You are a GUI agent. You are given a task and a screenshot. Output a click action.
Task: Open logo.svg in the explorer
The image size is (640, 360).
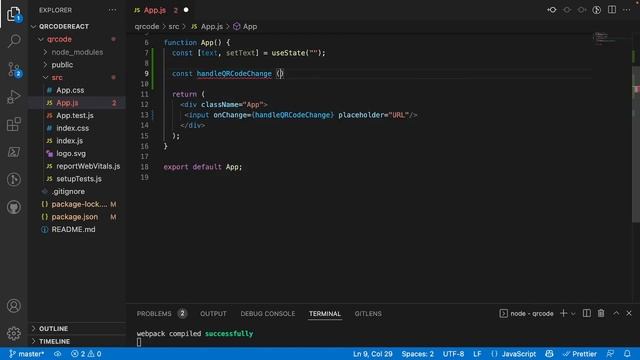tap(71, 153)
